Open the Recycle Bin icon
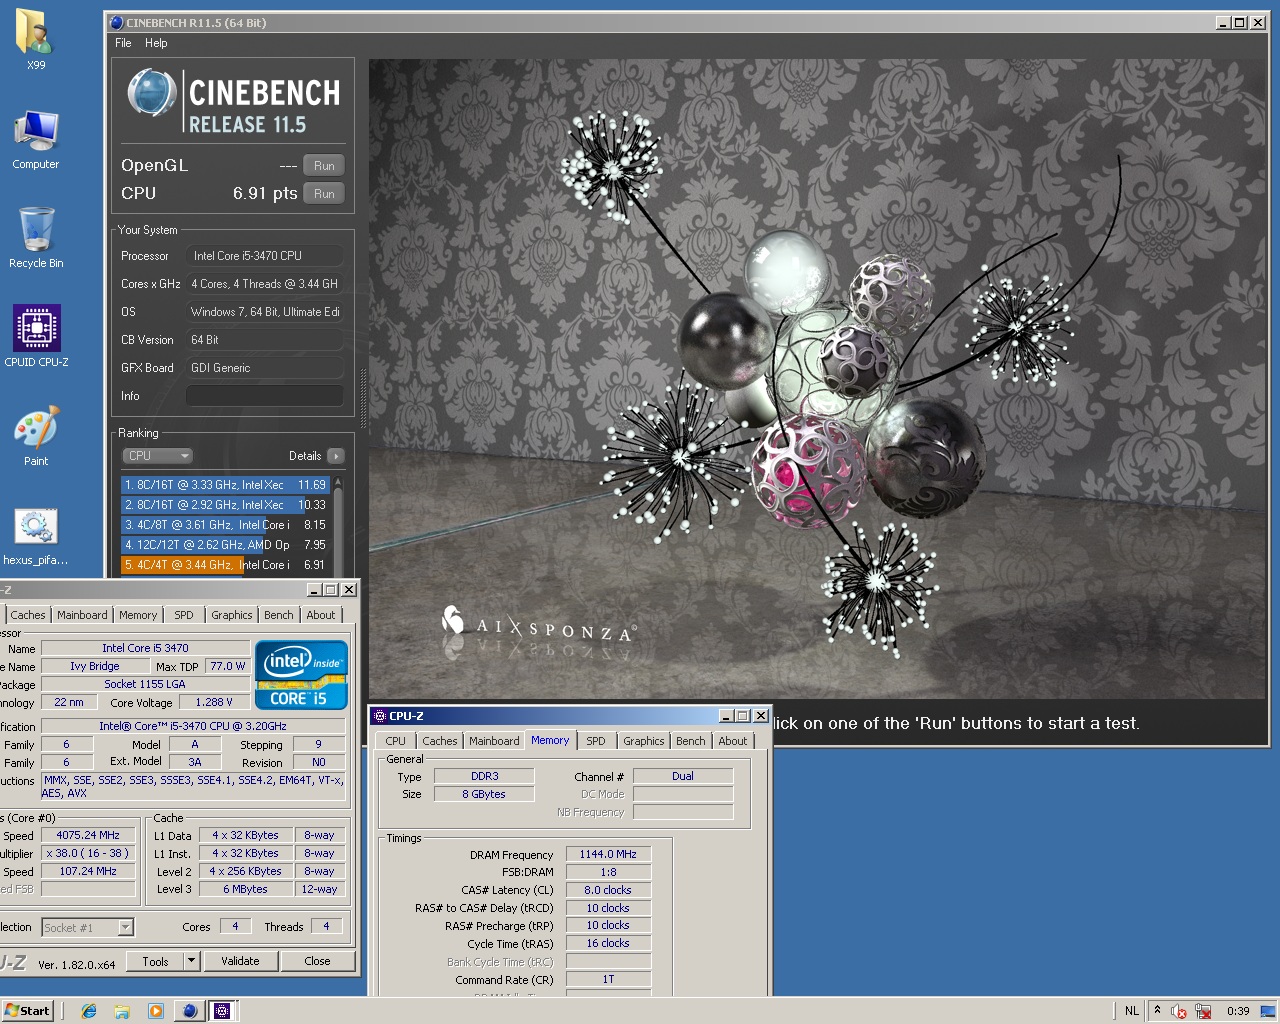 click(36, 238)
